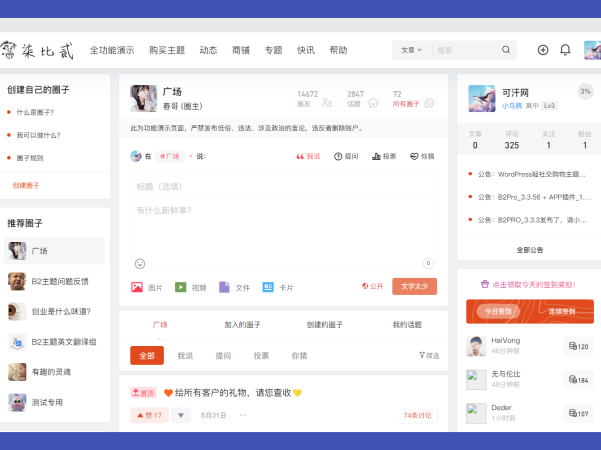Open 帮助 in navigation
The height and width of the screenshot is (450, 601).
pos(338,50)
